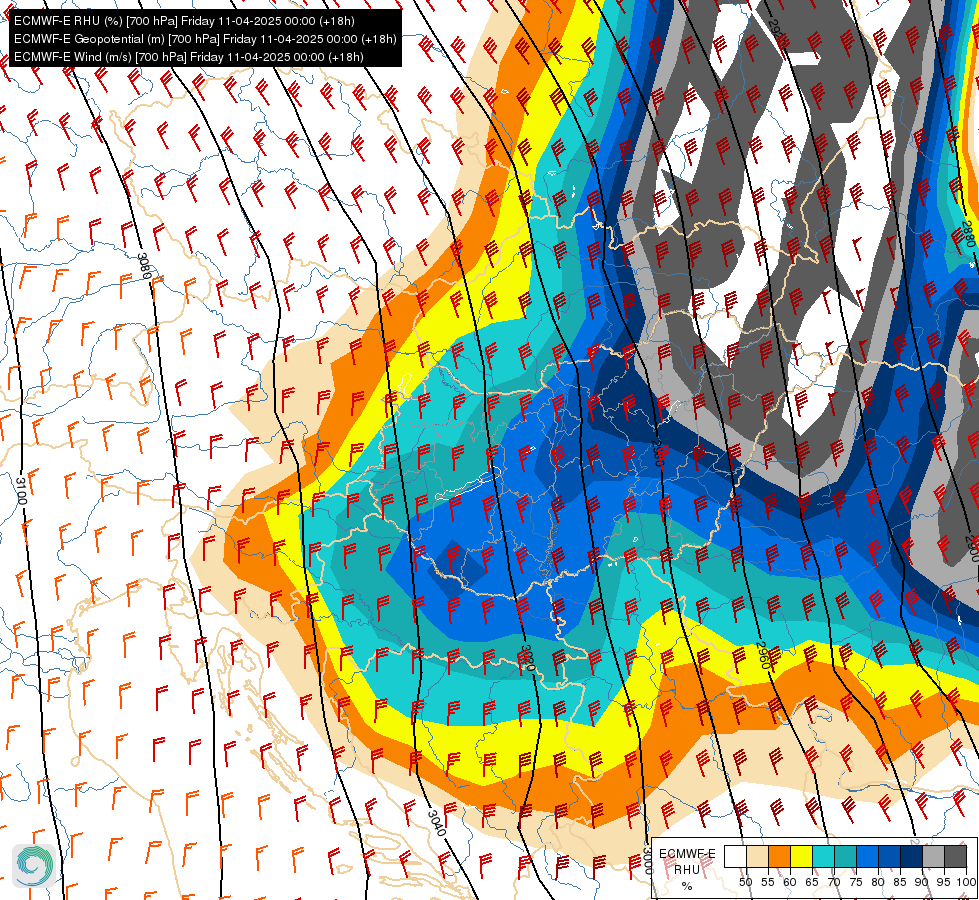Click the % unit label in the legend
This screenshot has width=979, height=900.
pos(687,886)
